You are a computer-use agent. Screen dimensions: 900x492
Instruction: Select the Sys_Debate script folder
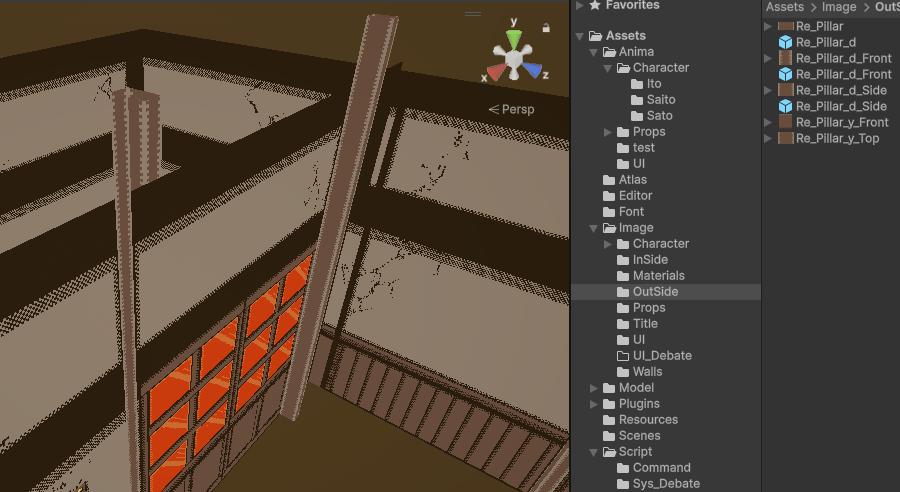666,484
